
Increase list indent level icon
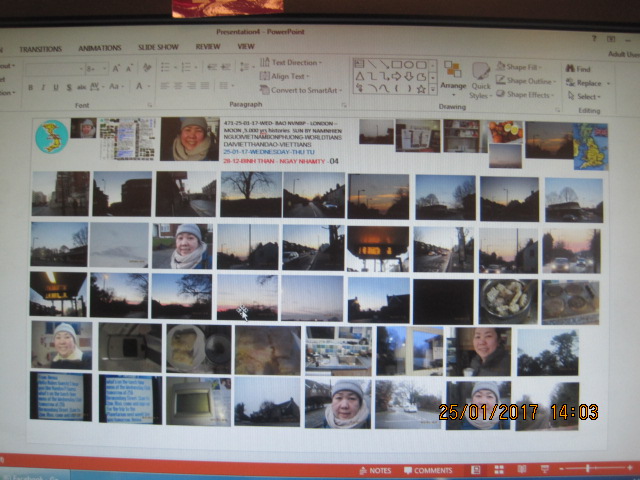(x=226, y=67)
